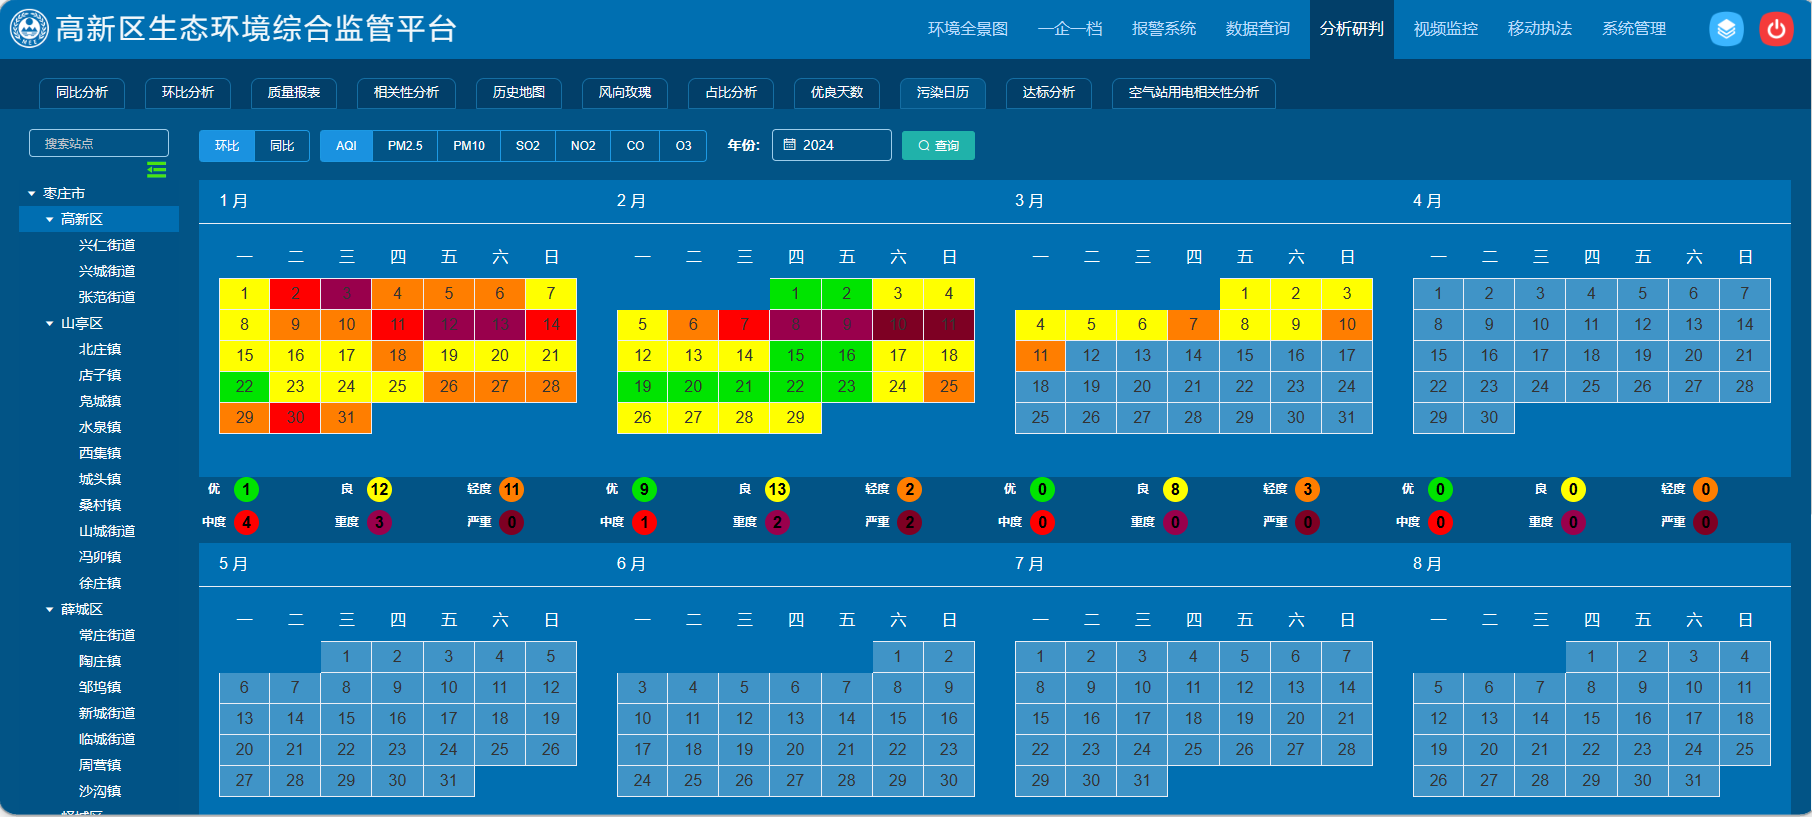
Task: Select 兴仁街道 station in tree
Action: (x=107, y=245)
